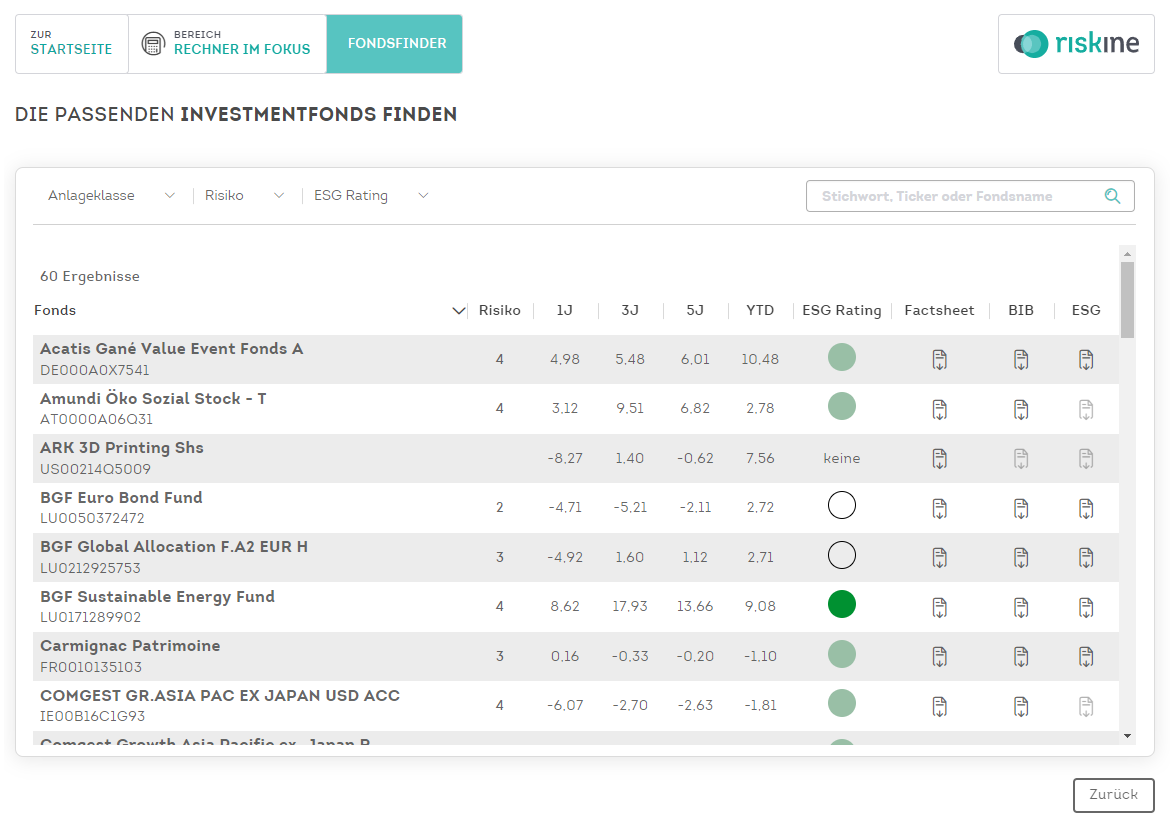Toggle sort arrow next to Fonds column
Image resolution: width=1170 pixels, height=830 pixels.
459,311
